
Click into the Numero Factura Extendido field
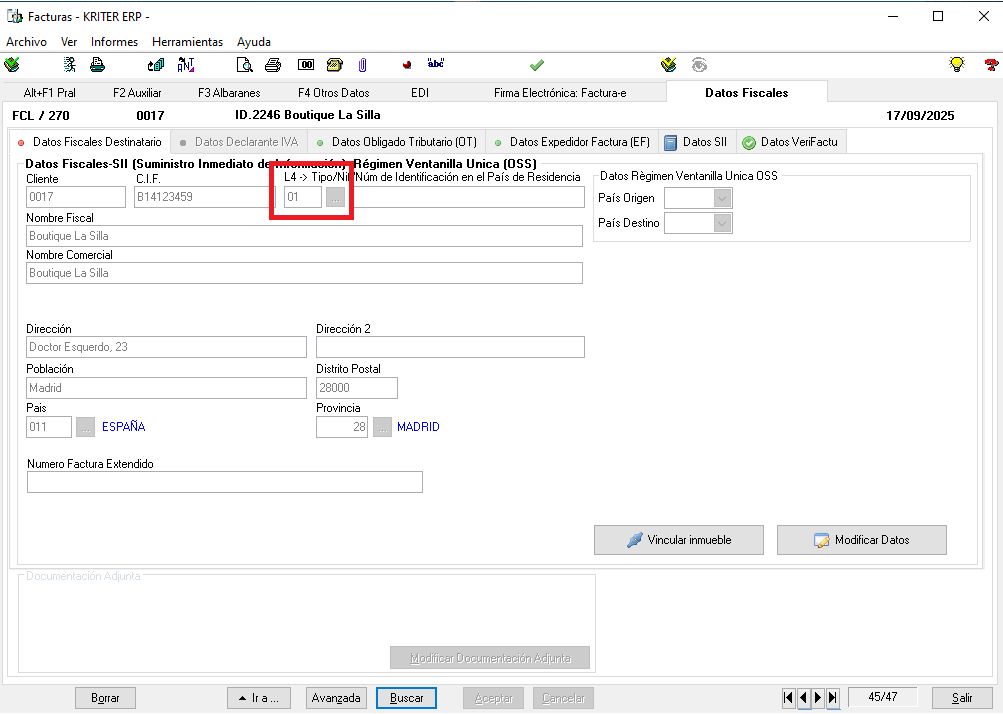pyautogui.click(x=225, y=483)
